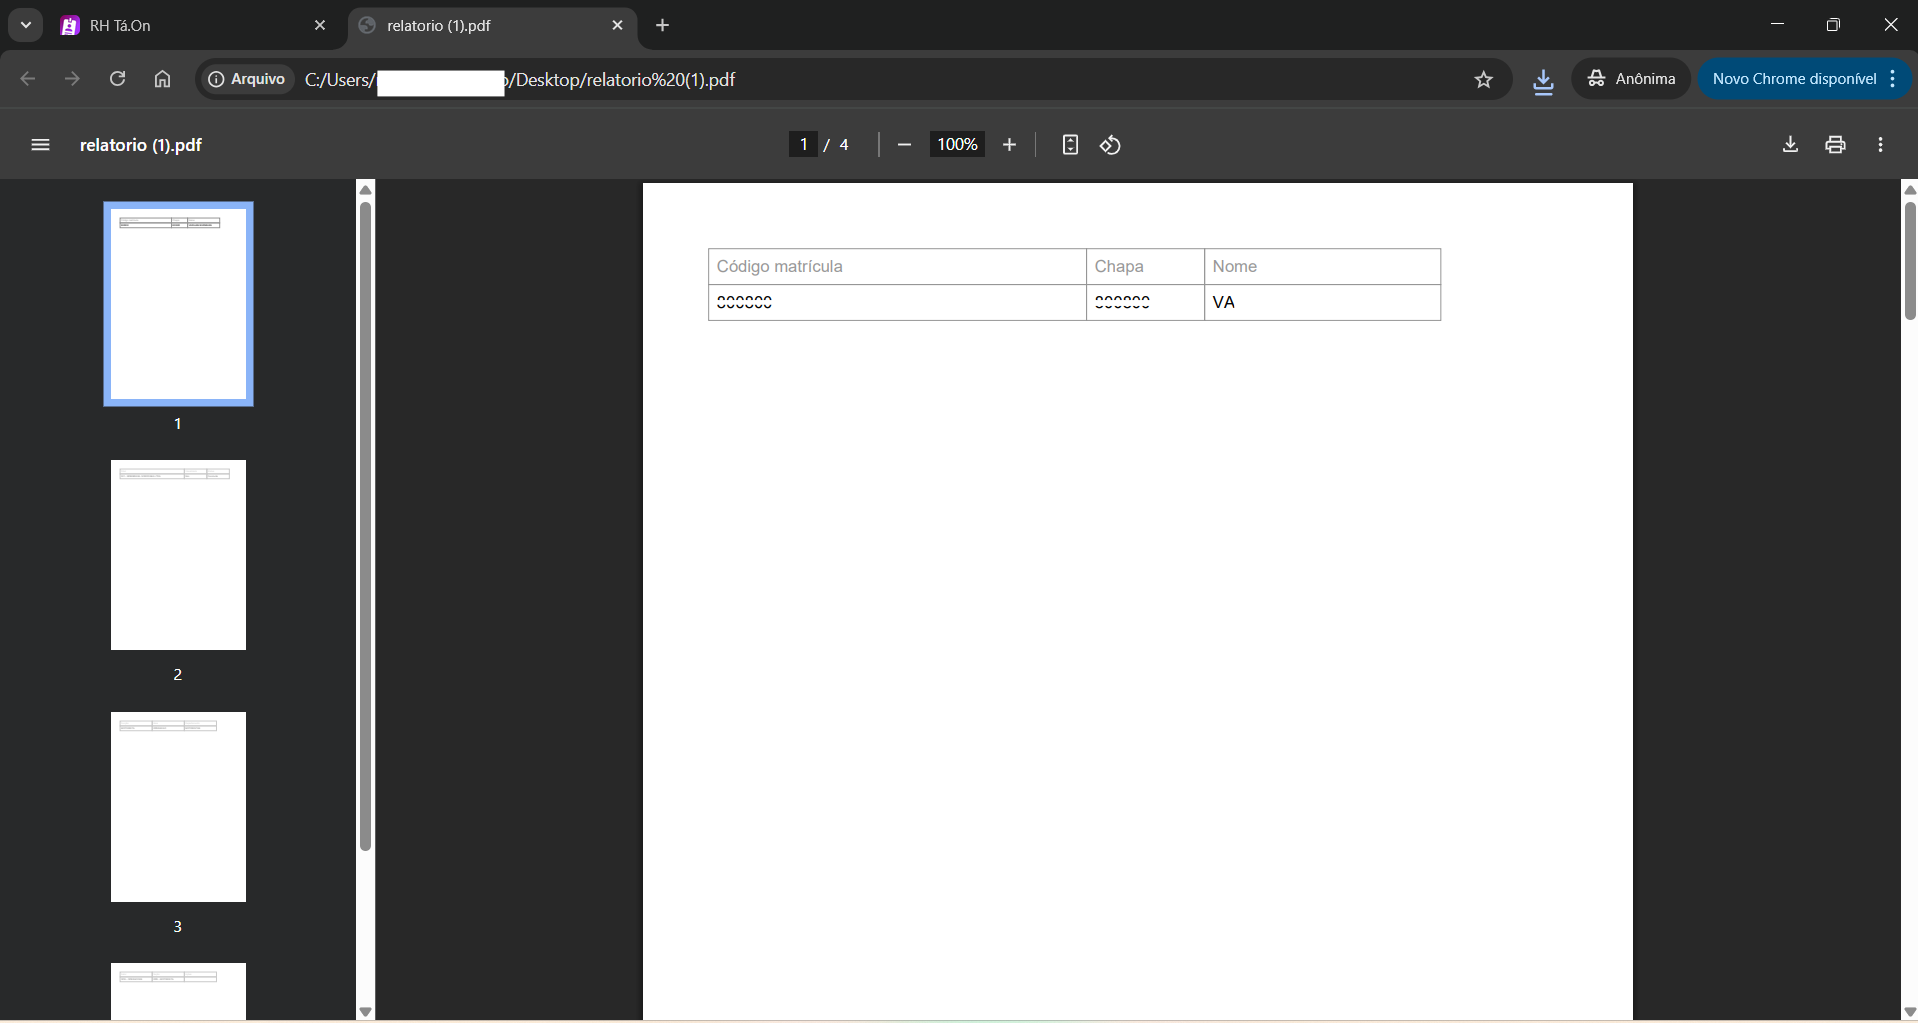Navigate forward in browser history
Viewport: 1918px width, 1023px height.
point(72,79)
